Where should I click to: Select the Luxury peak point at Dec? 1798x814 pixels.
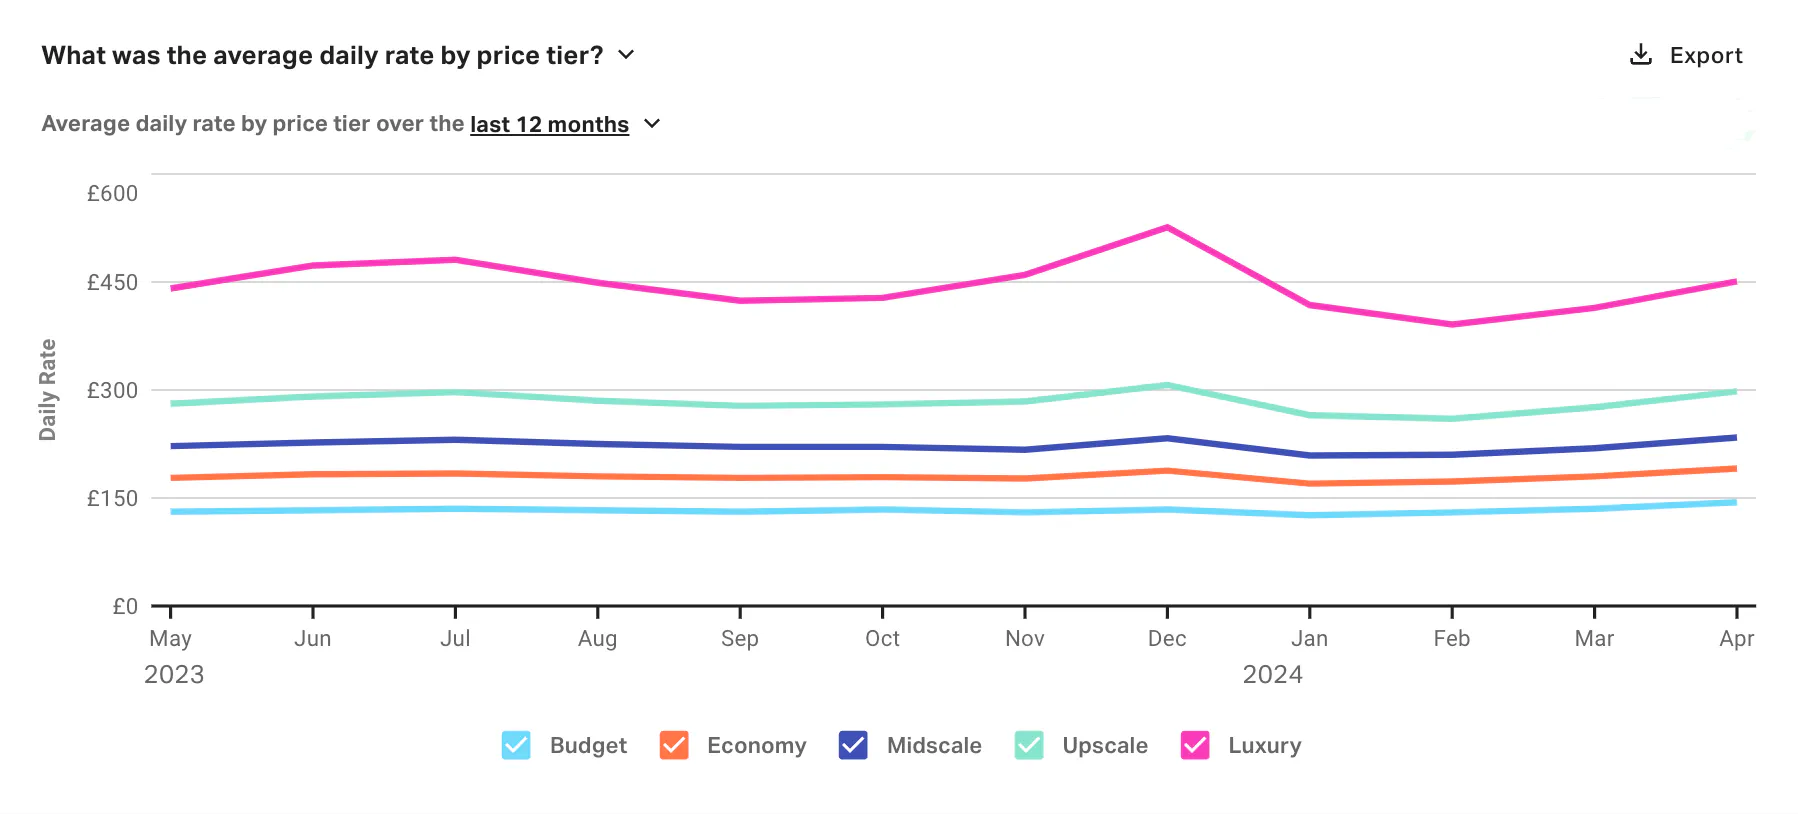1167,228
